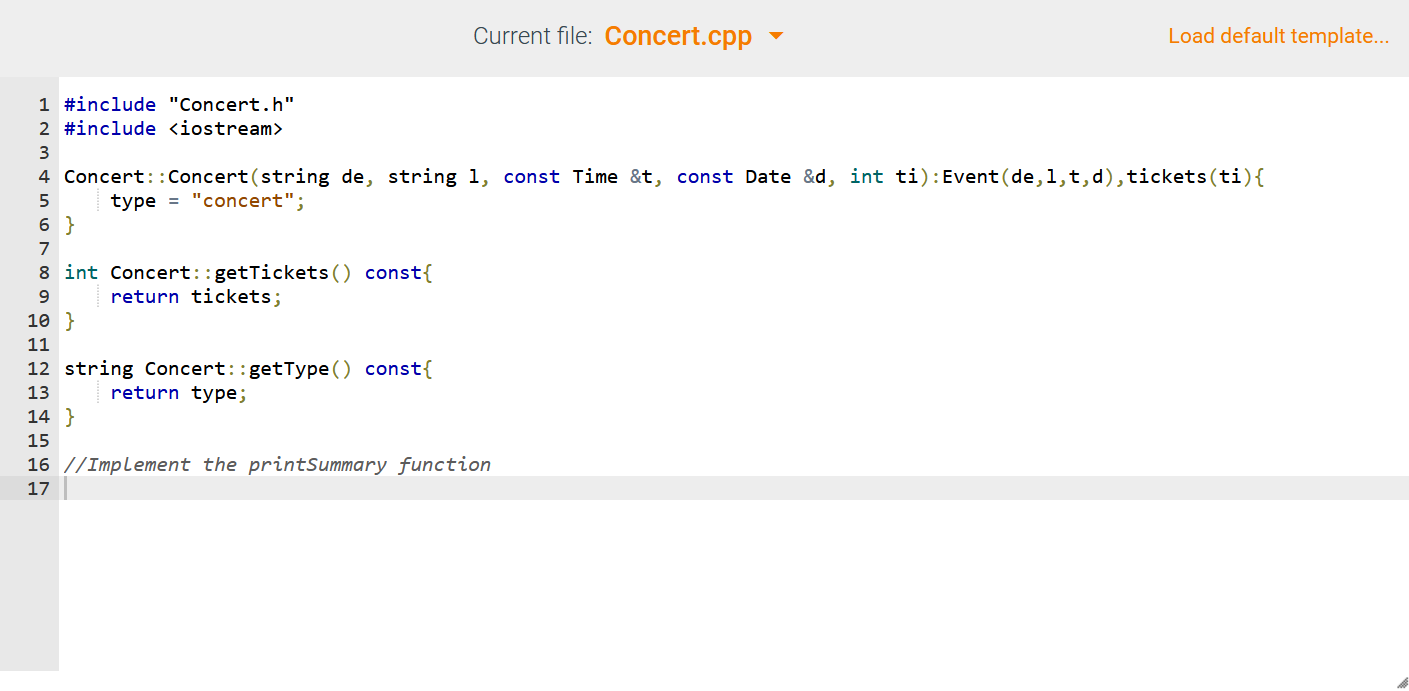Click the return type statement on line 13
Screen dimensions: 1409x691
(x=178, y=392)
